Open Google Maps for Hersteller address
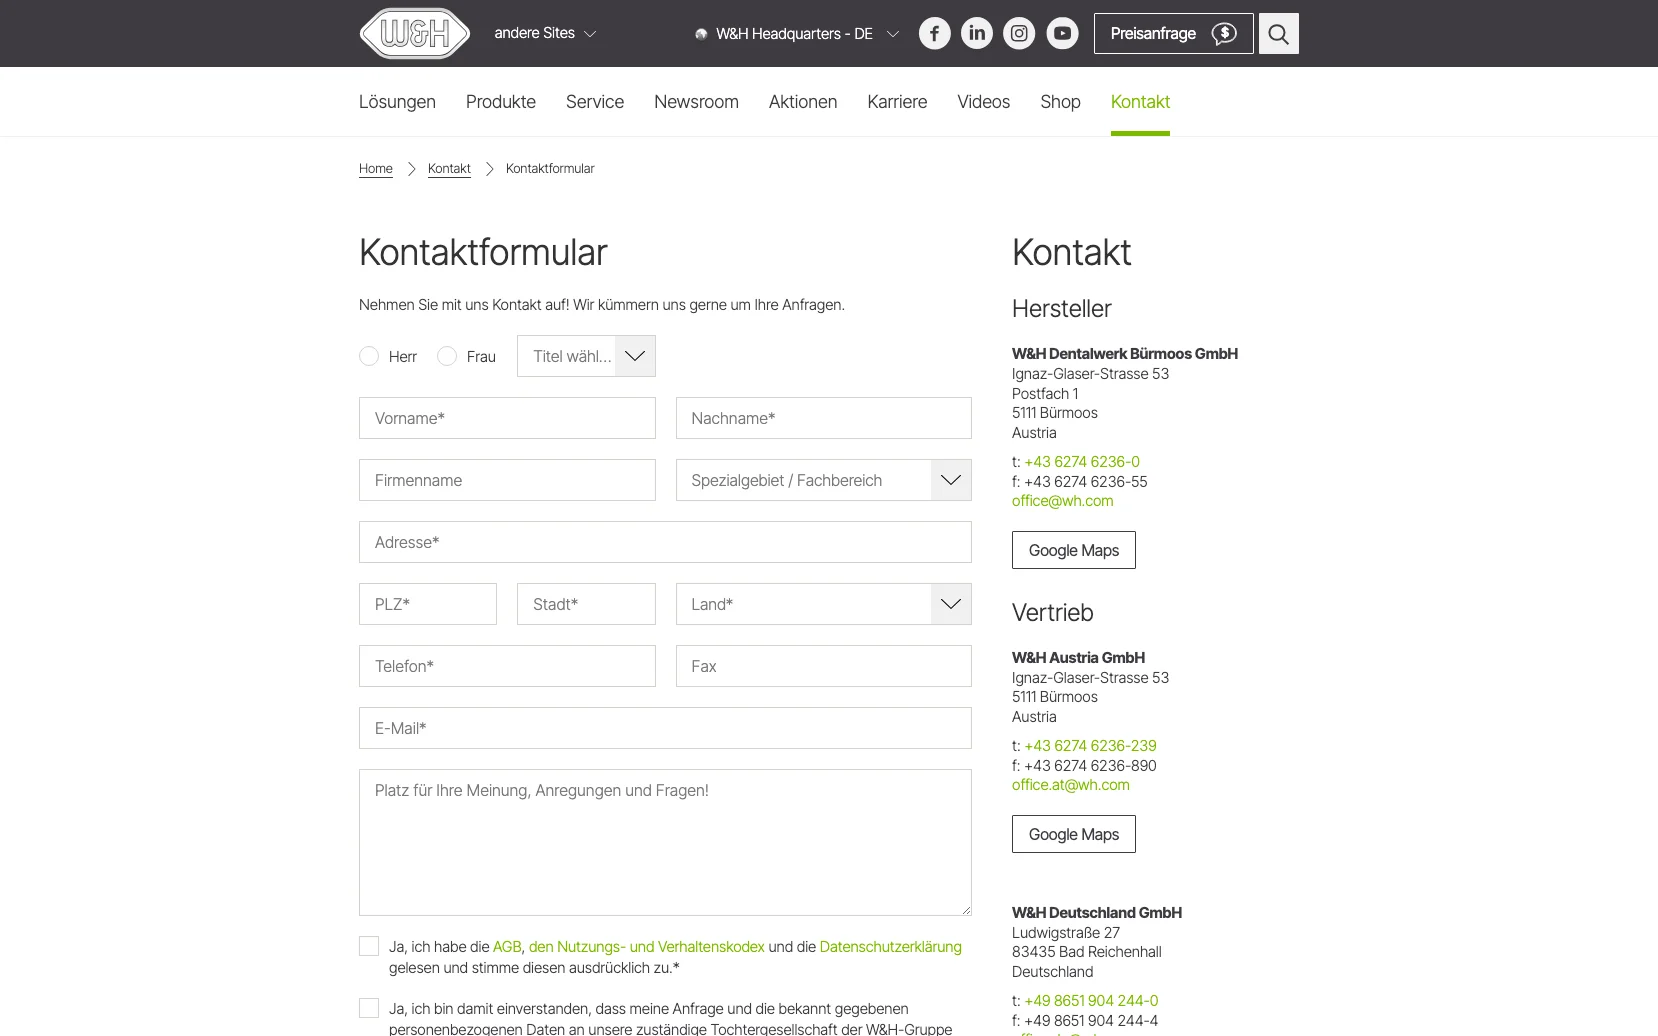1658x1036 pixels. tap(1074, 550)
